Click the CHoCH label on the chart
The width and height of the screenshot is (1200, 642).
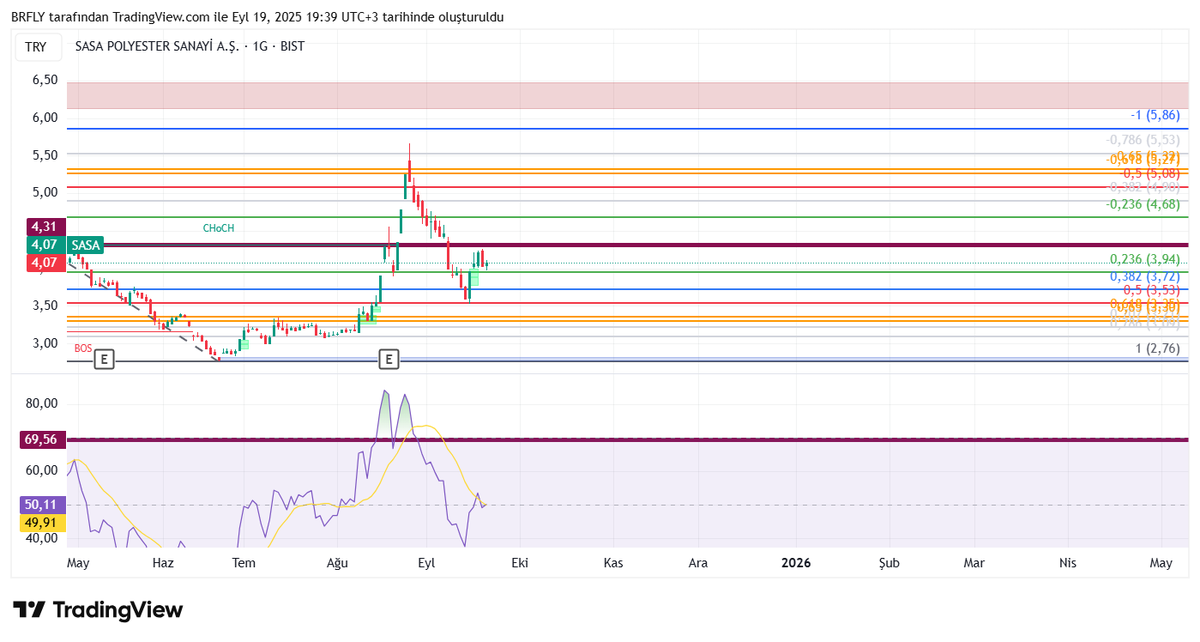coord(220,227)
